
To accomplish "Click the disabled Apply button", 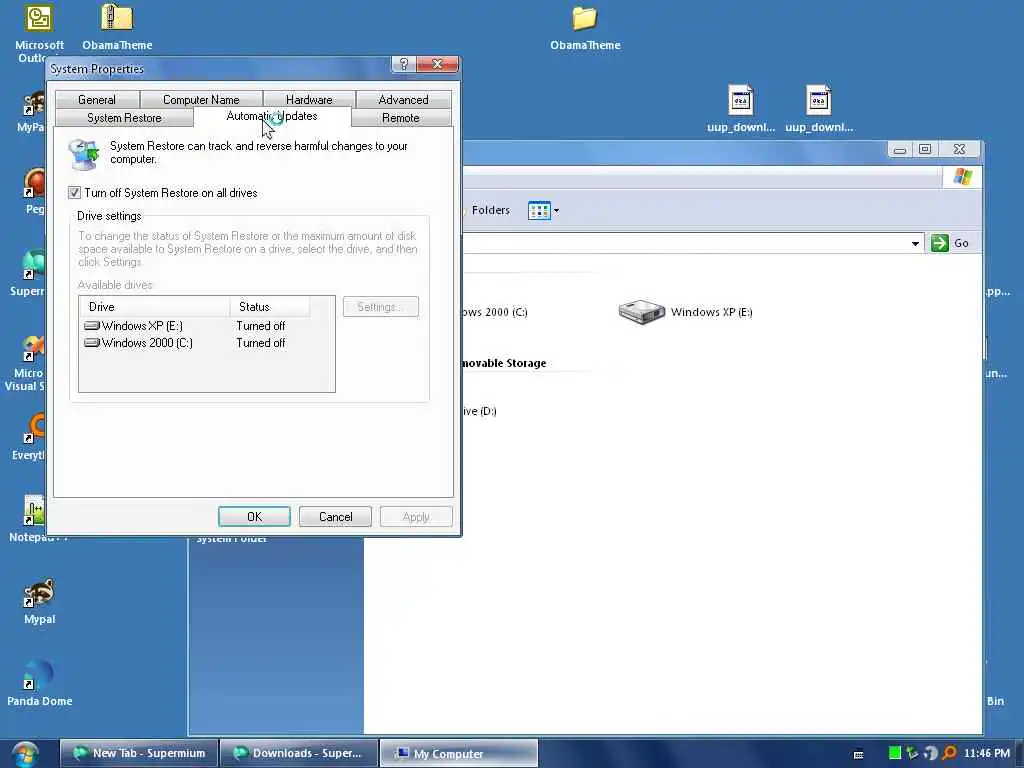I will click(x=416, y=517).
